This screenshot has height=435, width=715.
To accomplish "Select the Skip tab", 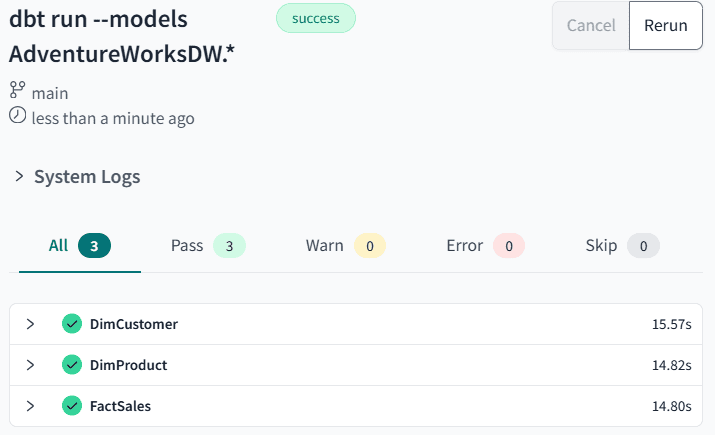I will point(621,246).
